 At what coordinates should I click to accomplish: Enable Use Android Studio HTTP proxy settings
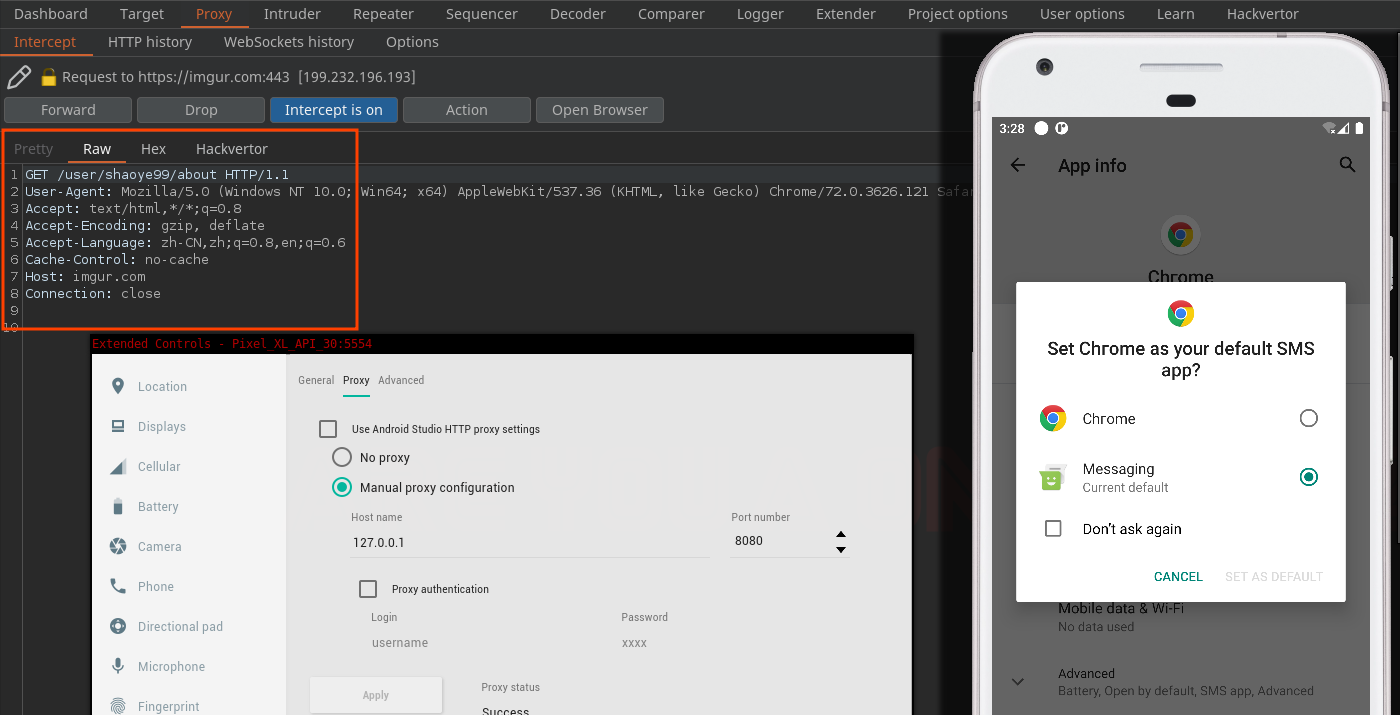[328, 429]
